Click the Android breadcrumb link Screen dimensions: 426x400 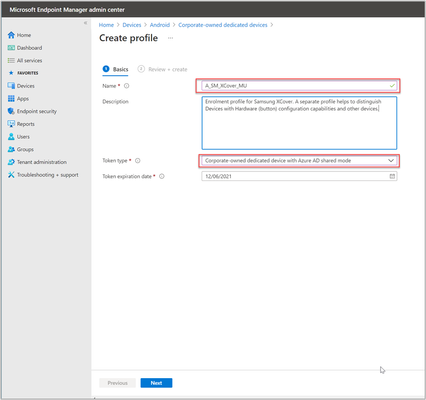[x=160, y=25]
